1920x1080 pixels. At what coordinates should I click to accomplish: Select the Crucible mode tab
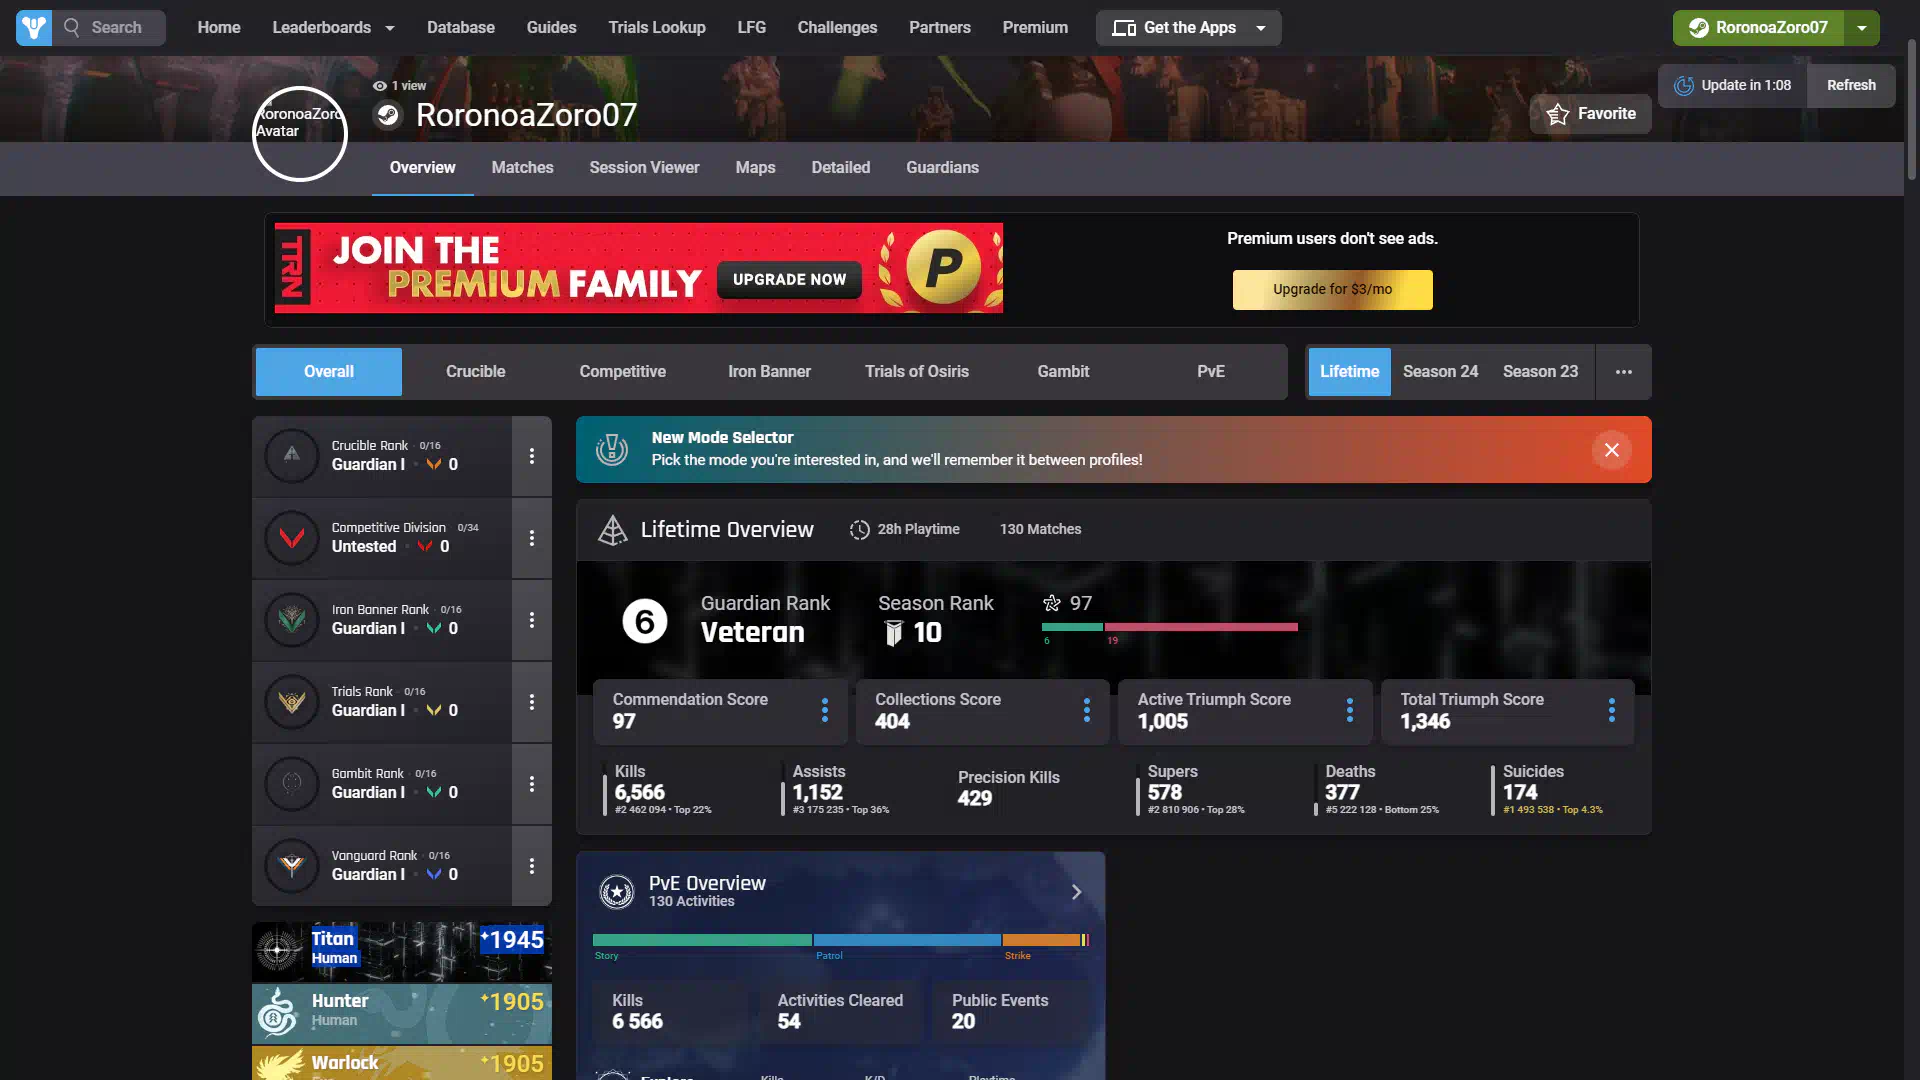click(x=476, y=372)
